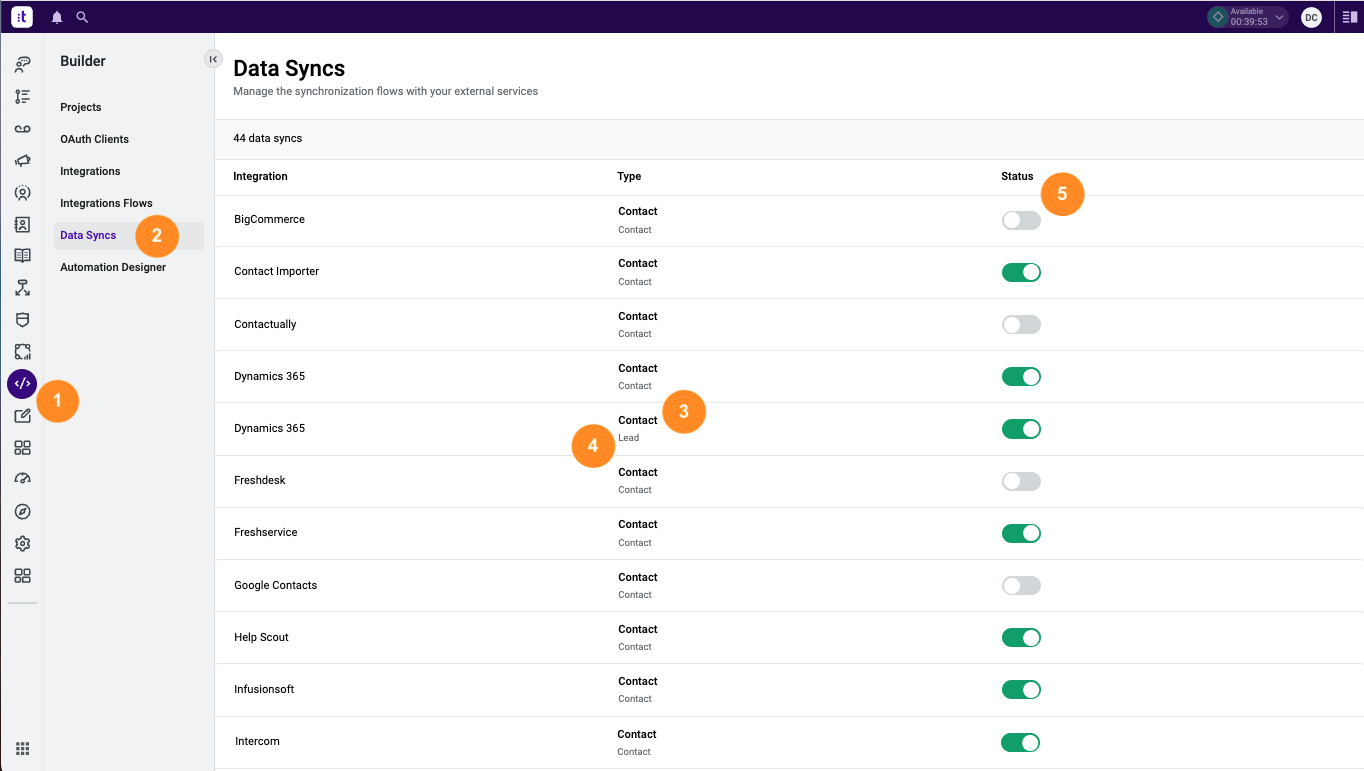The width and height of the screenshot is (1364, 771).
Task: Collapse the Builder side panel
Action: coord(213,59)
